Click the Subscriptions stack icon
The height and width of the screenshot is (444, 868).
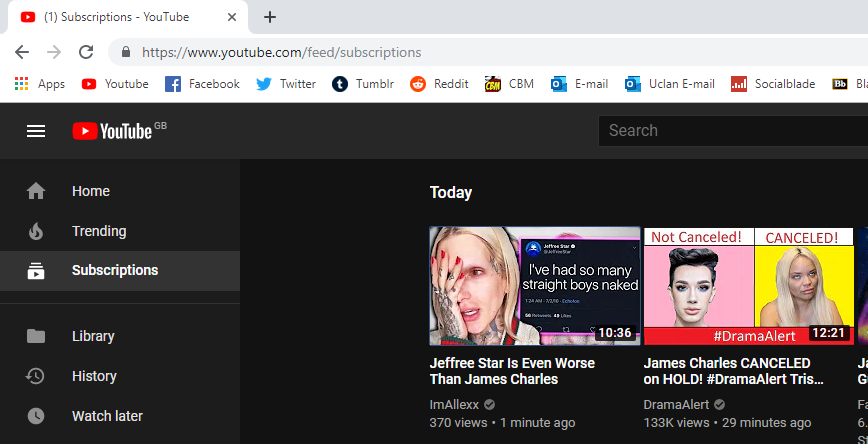(36, 271)
